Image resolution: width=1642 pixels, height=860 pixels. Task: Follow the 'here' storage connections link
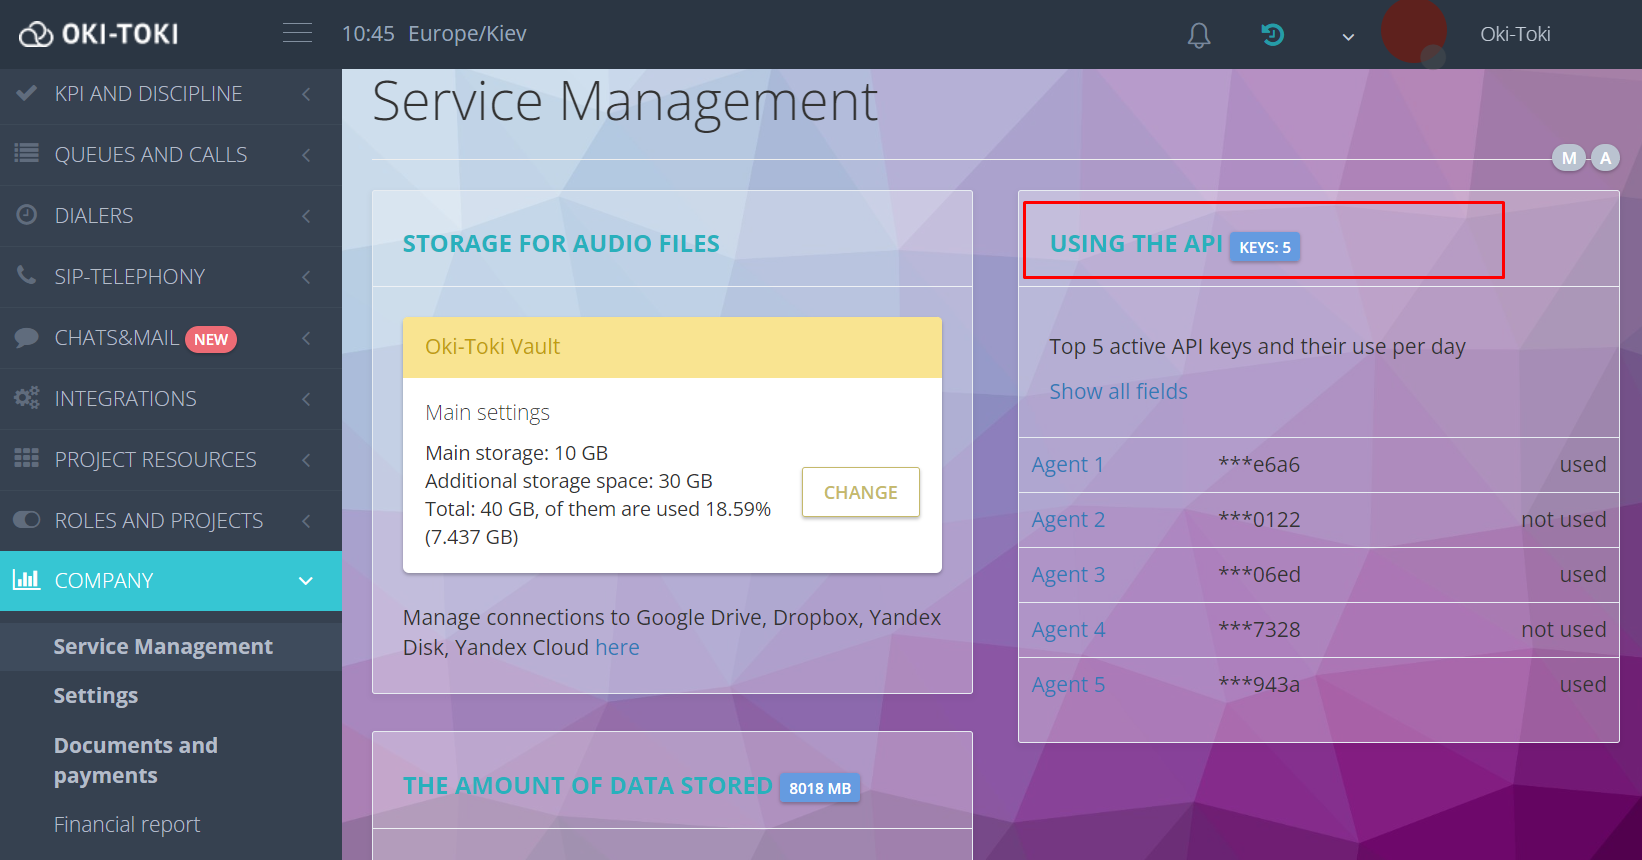(x=617, y=648)
